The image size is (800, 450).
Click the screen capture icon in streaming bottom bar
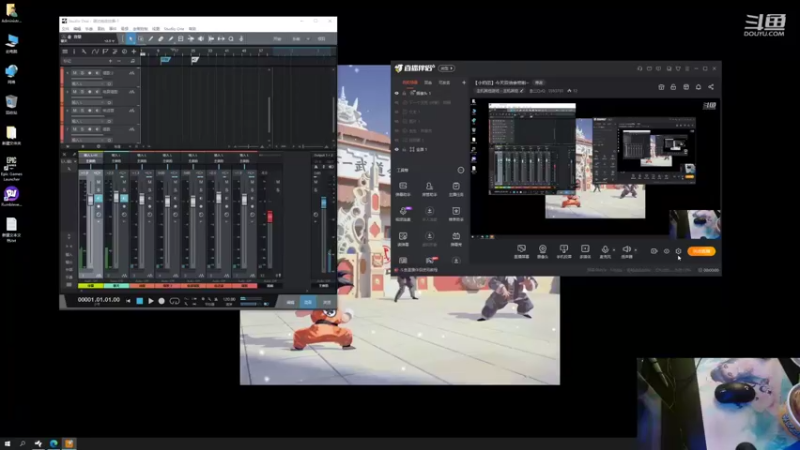pyautogui.click(x=521, y=249)
